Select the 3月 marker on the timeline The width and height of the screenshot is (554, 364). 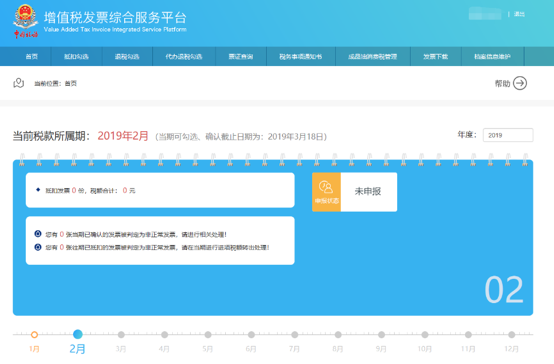click(x=121, y=334)
